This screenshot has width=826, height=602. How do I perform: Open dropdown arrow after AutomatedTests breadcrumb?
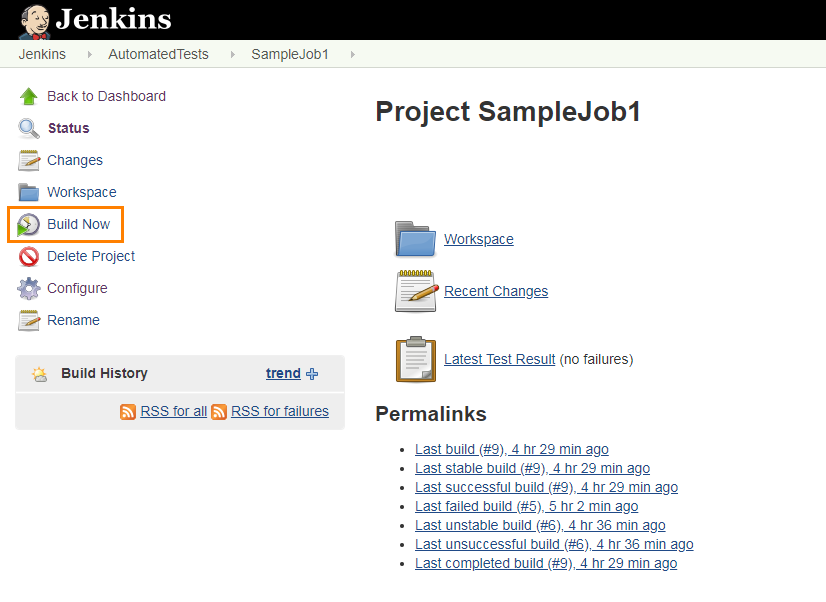[232, 54]
